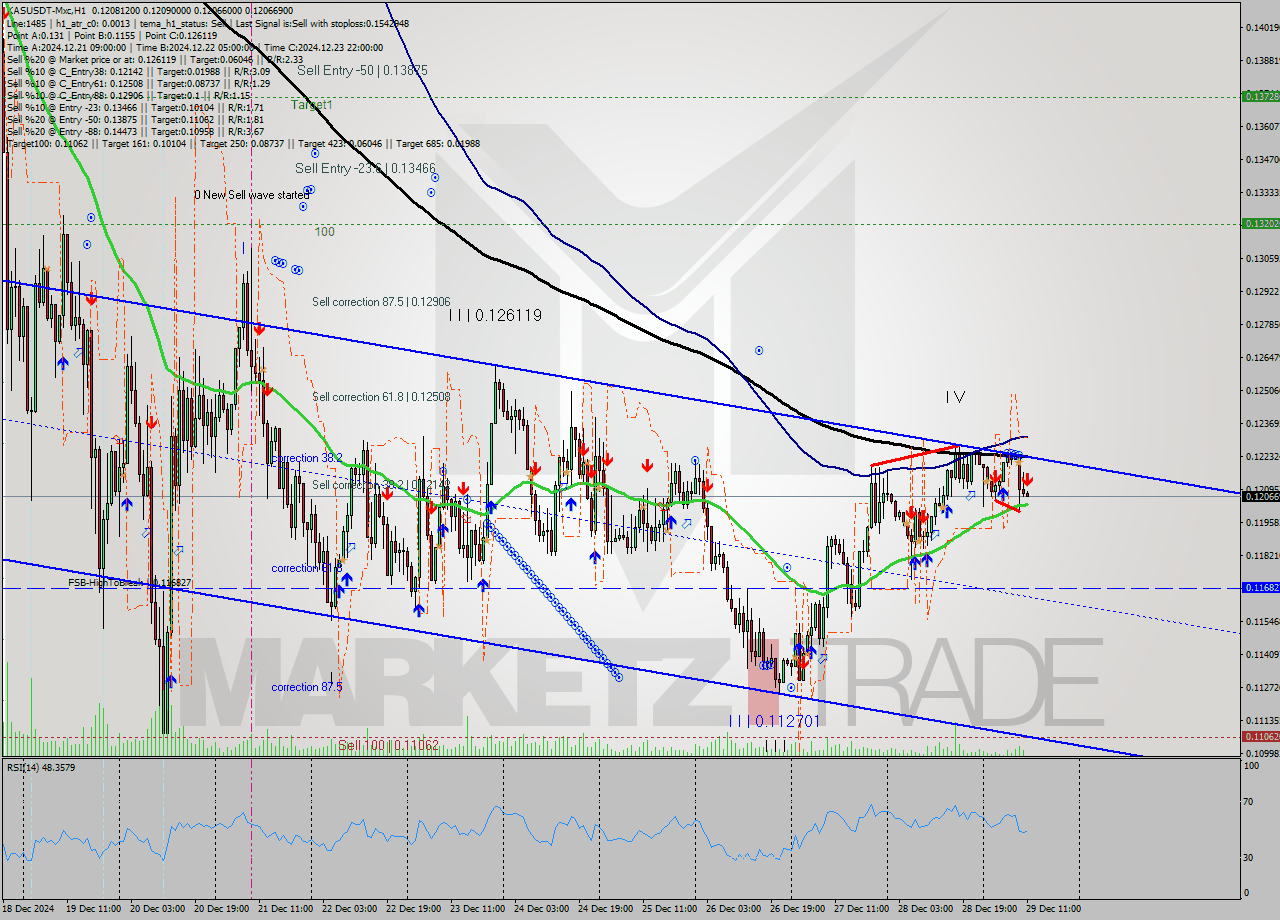Click the 'I I I 0.126119' wave label
1280x920 pixels.
[495, 315]
